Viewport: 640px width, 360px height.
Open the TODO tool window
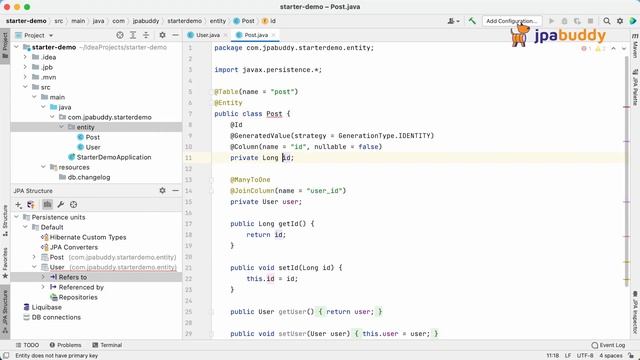[x=27, y=345]
